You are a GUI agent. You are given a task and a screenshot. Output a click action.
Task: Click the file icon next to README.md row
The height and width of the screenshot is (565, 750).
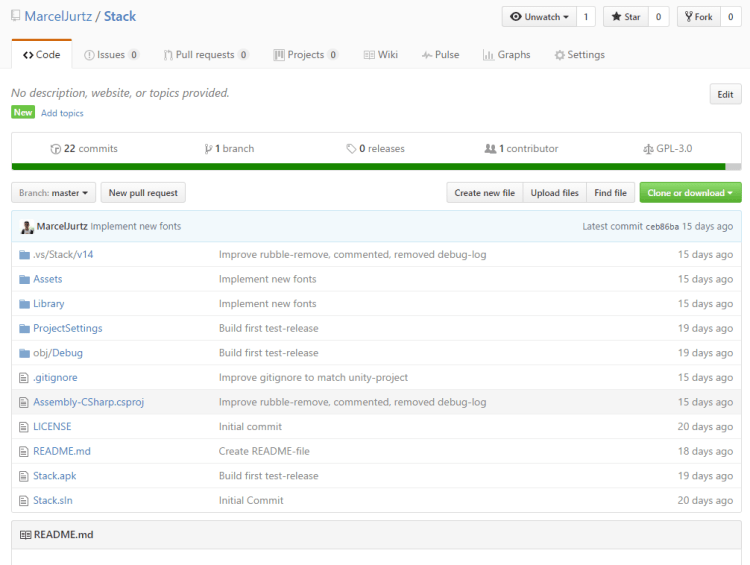(23, 452)
